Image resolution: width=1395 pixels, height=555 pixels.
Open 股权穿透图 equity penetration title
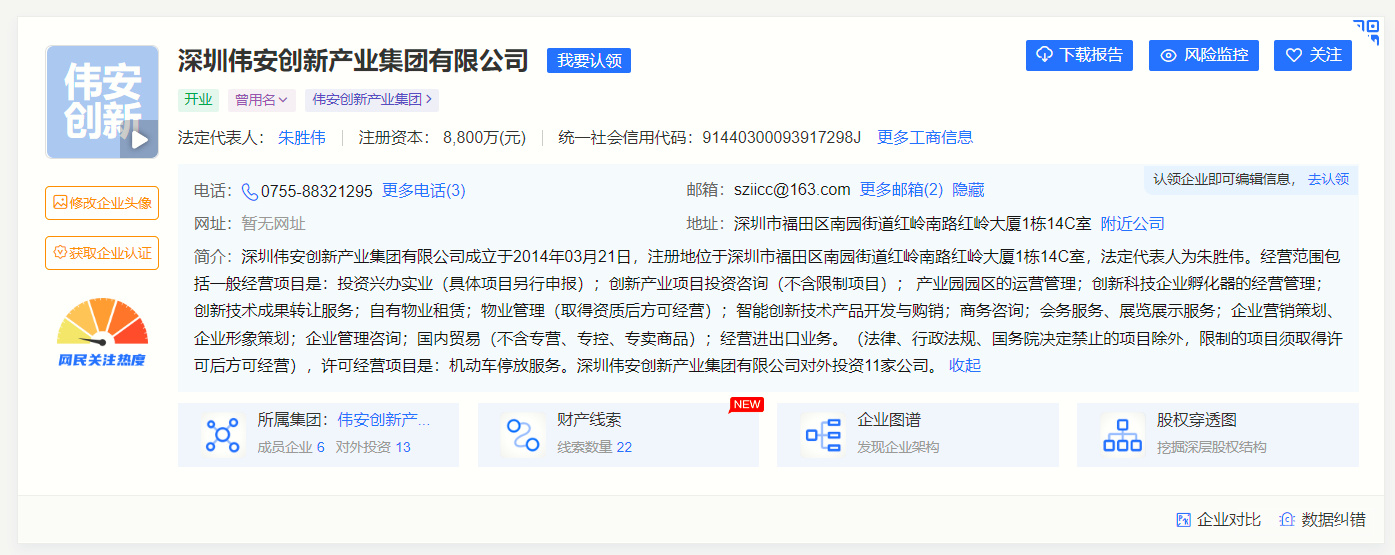1197,420
